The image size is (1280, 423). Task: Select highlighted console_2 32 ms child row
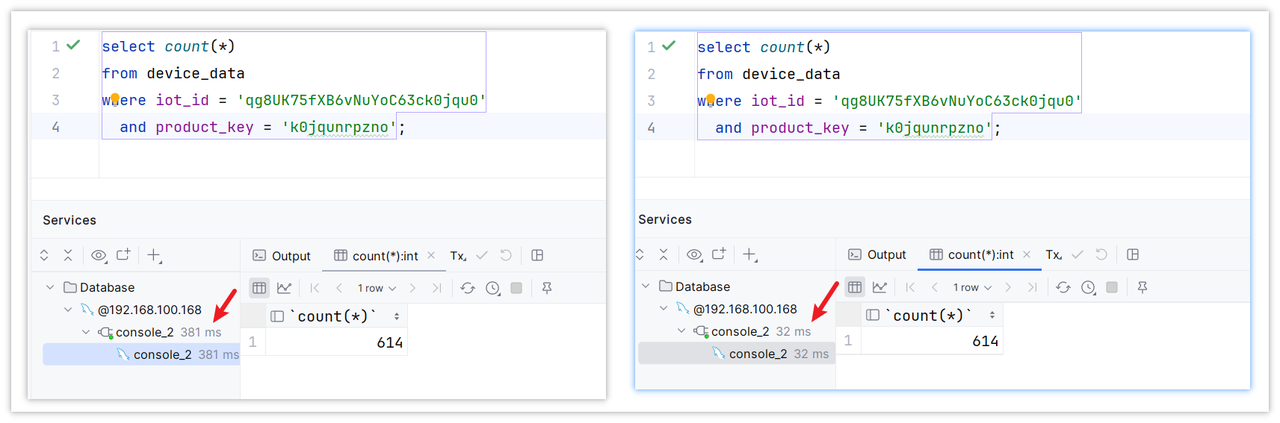(x=737, y=354)
